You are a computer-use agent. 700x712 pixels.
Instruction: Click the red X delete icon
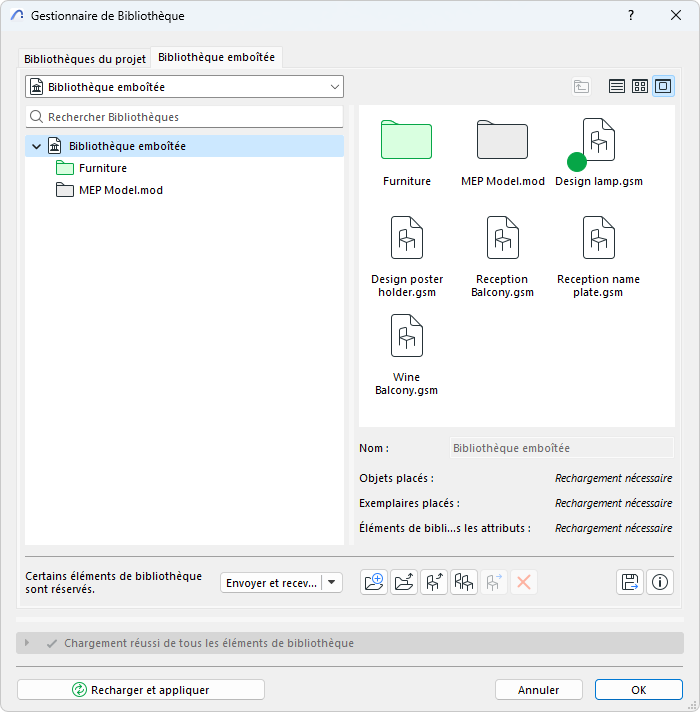pyautogui.click(x=523, y=582)
